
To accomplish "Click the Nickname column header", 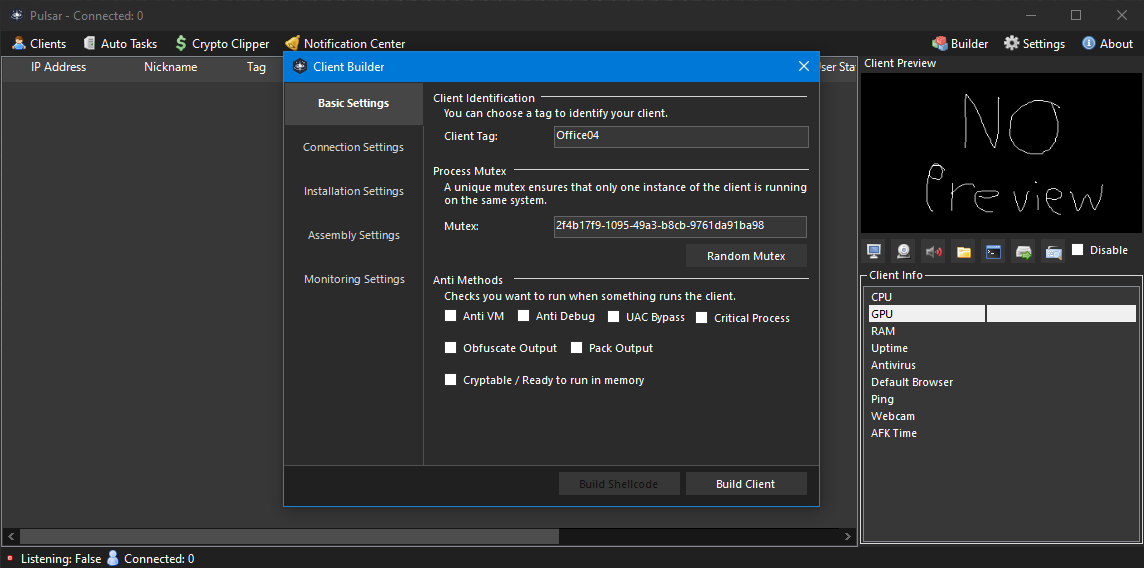I will coord(171,67).
